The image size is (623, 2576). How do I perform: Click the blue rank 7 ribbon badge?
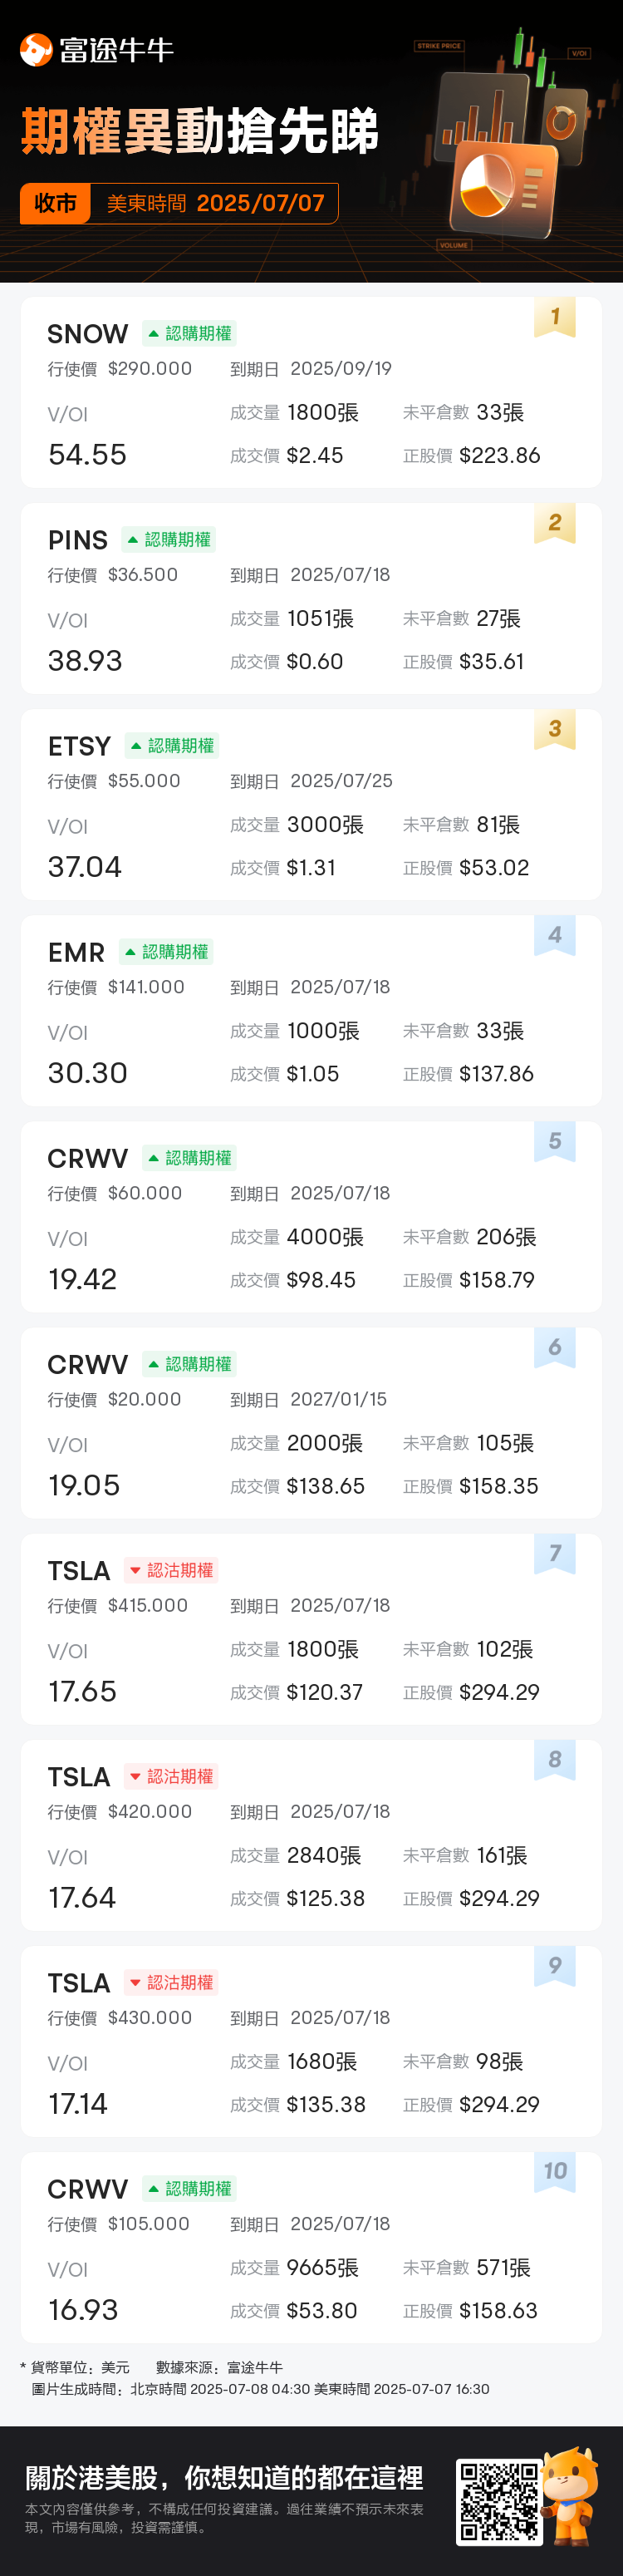[x=555, y=1554]
